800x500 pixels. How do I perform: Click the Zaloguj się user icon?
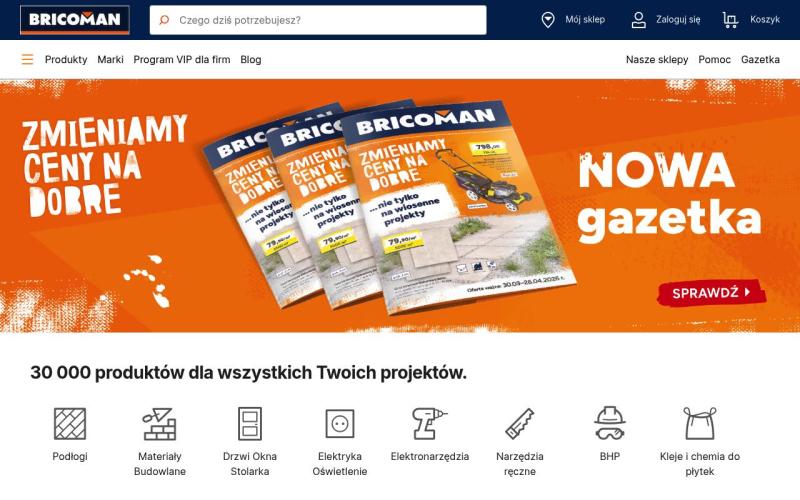tap(638, 20)
